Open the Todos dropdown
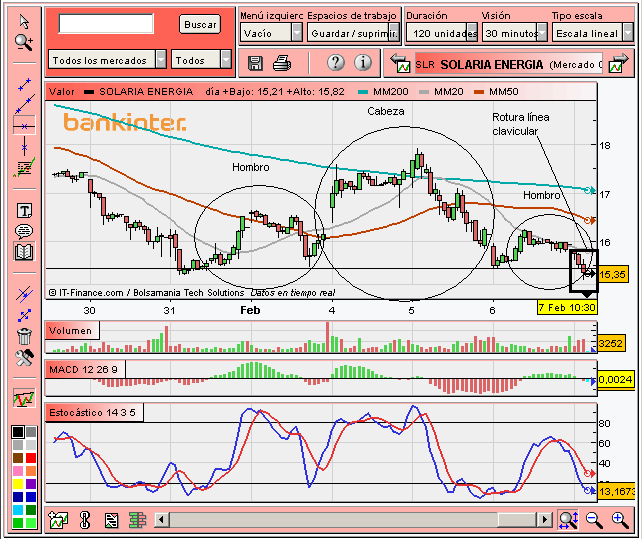This screenshot has width=643, height=539. [201, 60]
